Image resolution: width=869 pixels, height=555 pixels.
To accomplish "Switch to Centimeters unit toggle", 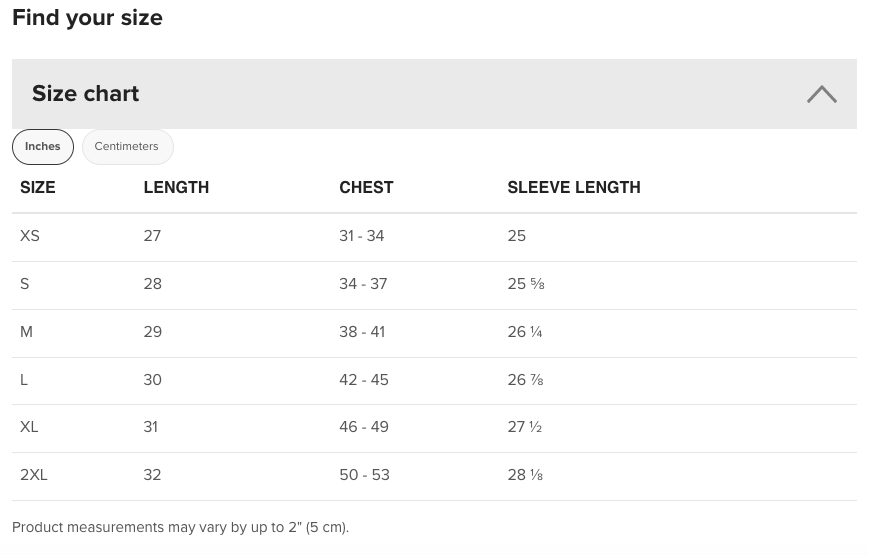I will pos(127,147).
